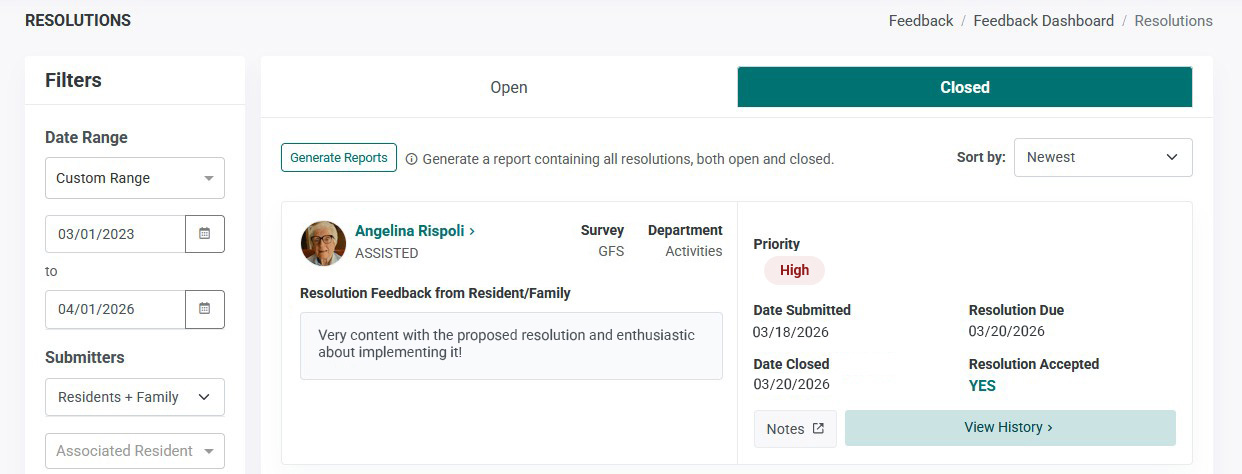Viewport: 1242px width, 474px height.
Task: Open the Notes button
Action: tap(795, 428)
